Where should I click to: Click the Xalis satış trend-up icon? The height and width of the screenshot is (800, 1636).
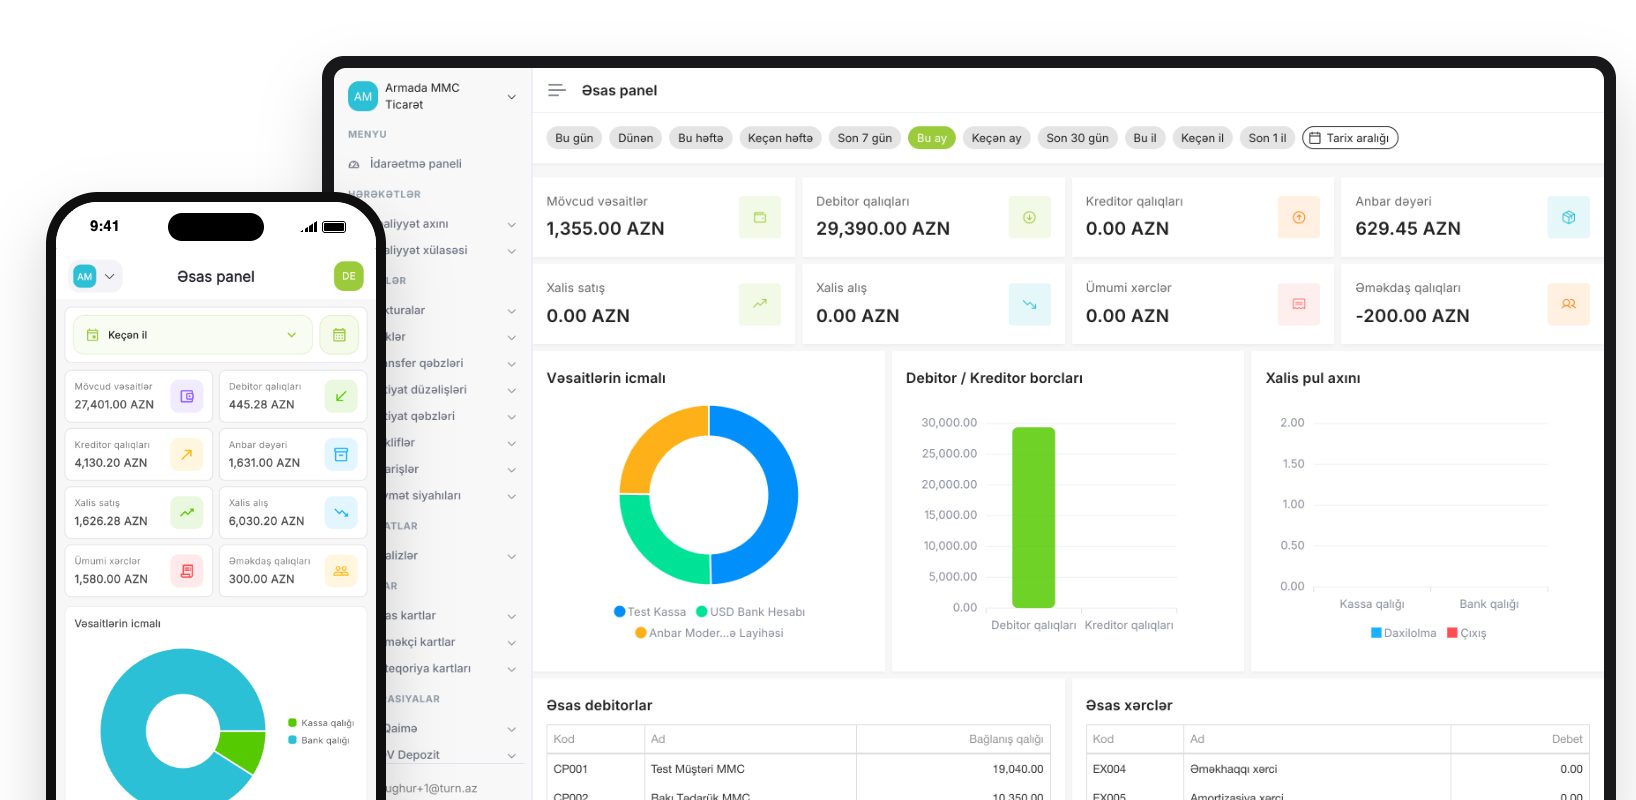(x=760, y=304)
